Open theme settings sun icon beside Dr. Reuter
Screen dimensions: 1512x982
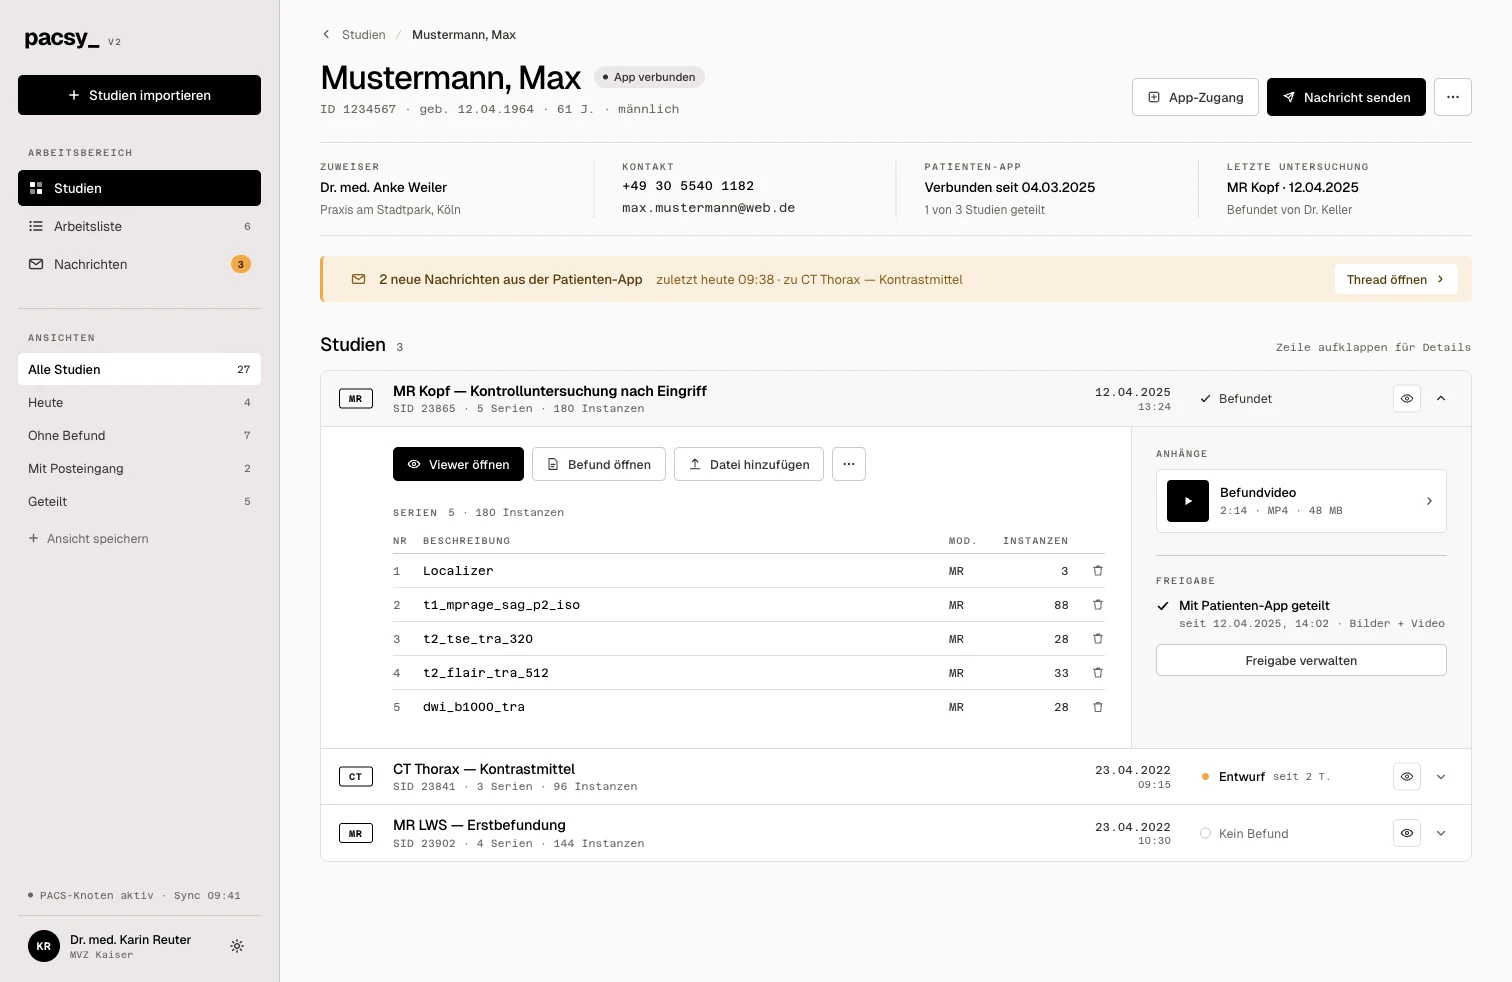click(237, 946)
